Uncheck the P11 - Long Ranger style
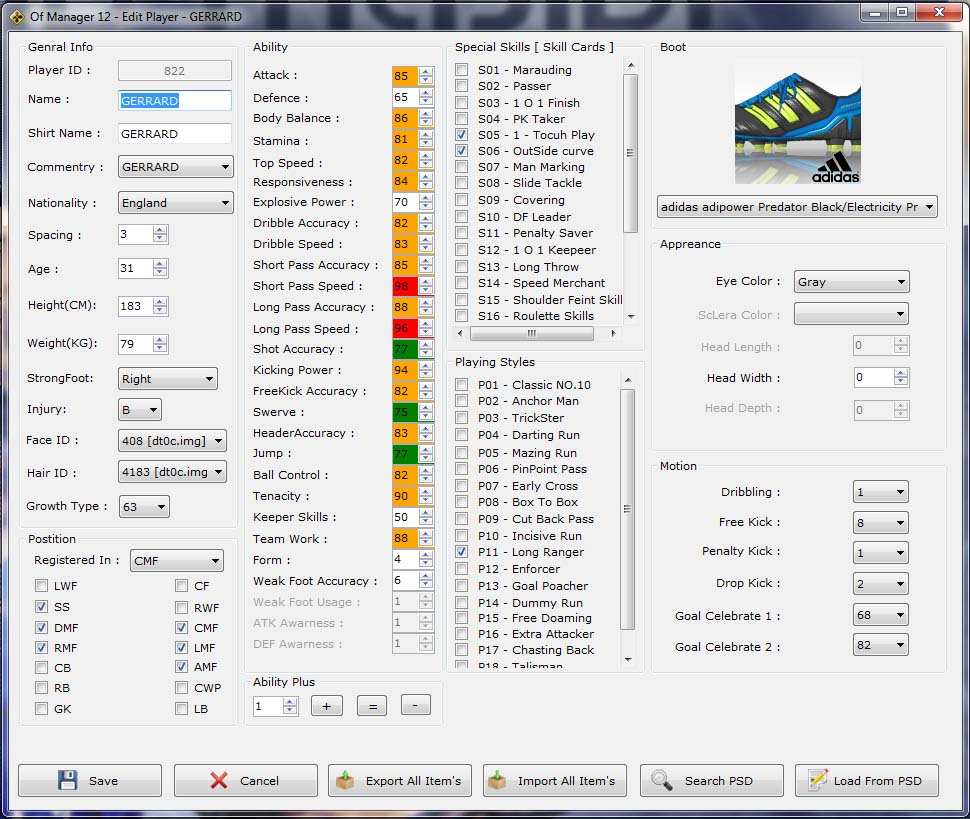This screenshot has width=970, height=819. [461, 552]
